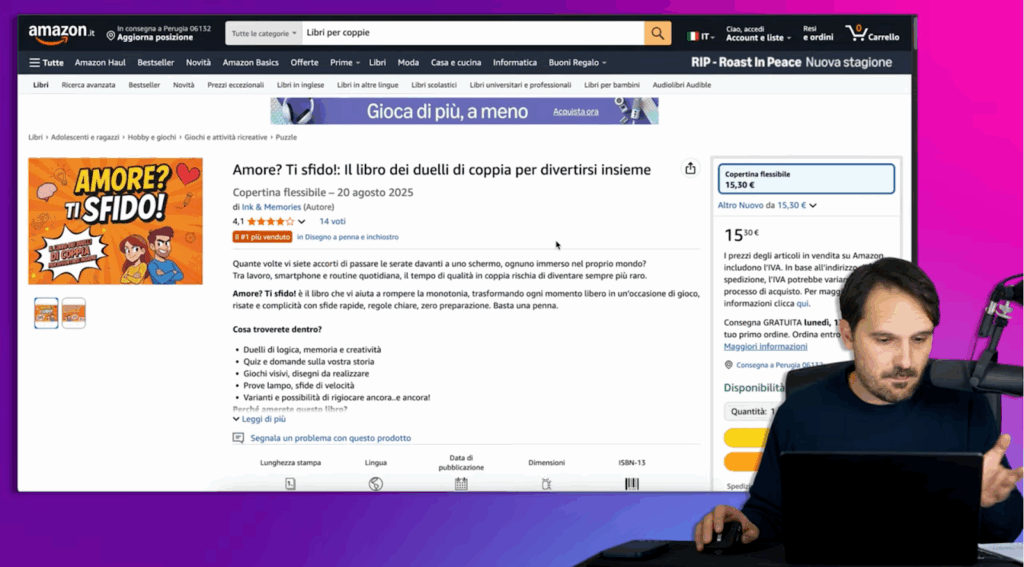The image size is (1024, 567).
Task: Click the share icon beside the title
Action: click(690, 169)
